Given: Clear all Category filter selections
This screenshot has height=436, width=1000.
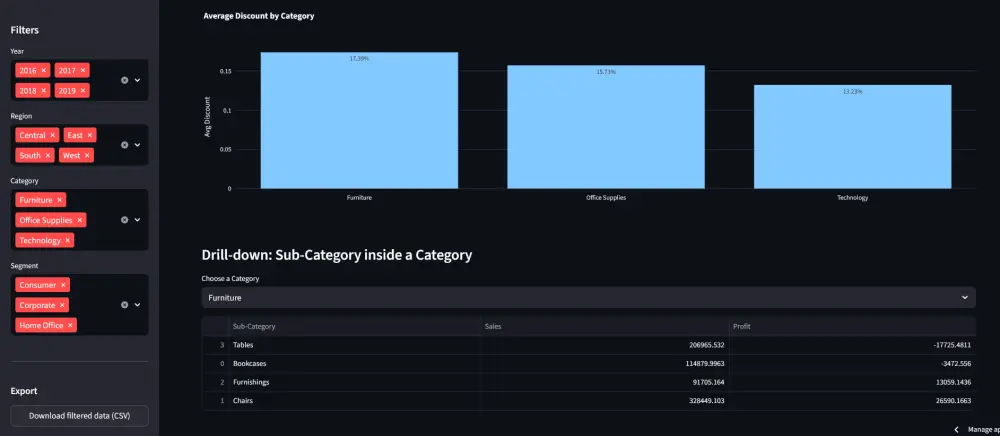Looking at the screenshot, I should 125,220.
